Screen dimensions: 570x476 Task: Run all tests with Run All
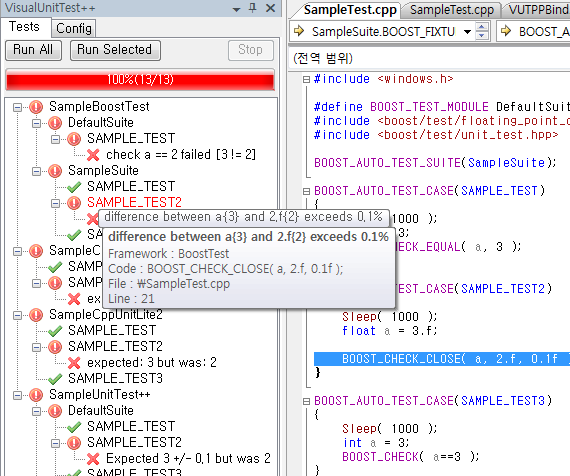pyautogui.click(x=33, y=50)
